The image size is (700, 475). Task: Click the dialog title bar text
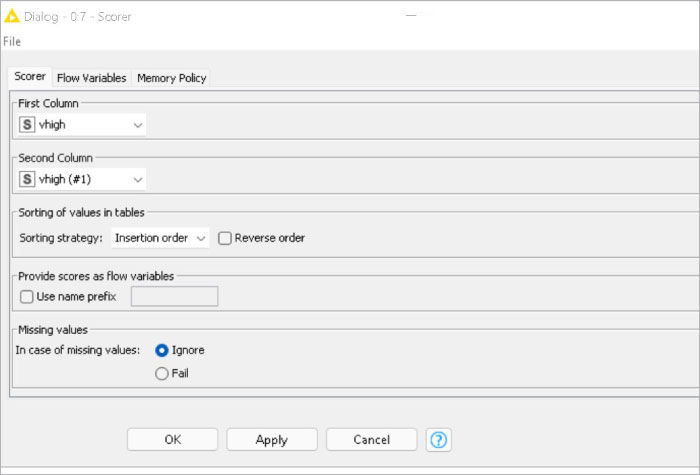pos(84,16)
